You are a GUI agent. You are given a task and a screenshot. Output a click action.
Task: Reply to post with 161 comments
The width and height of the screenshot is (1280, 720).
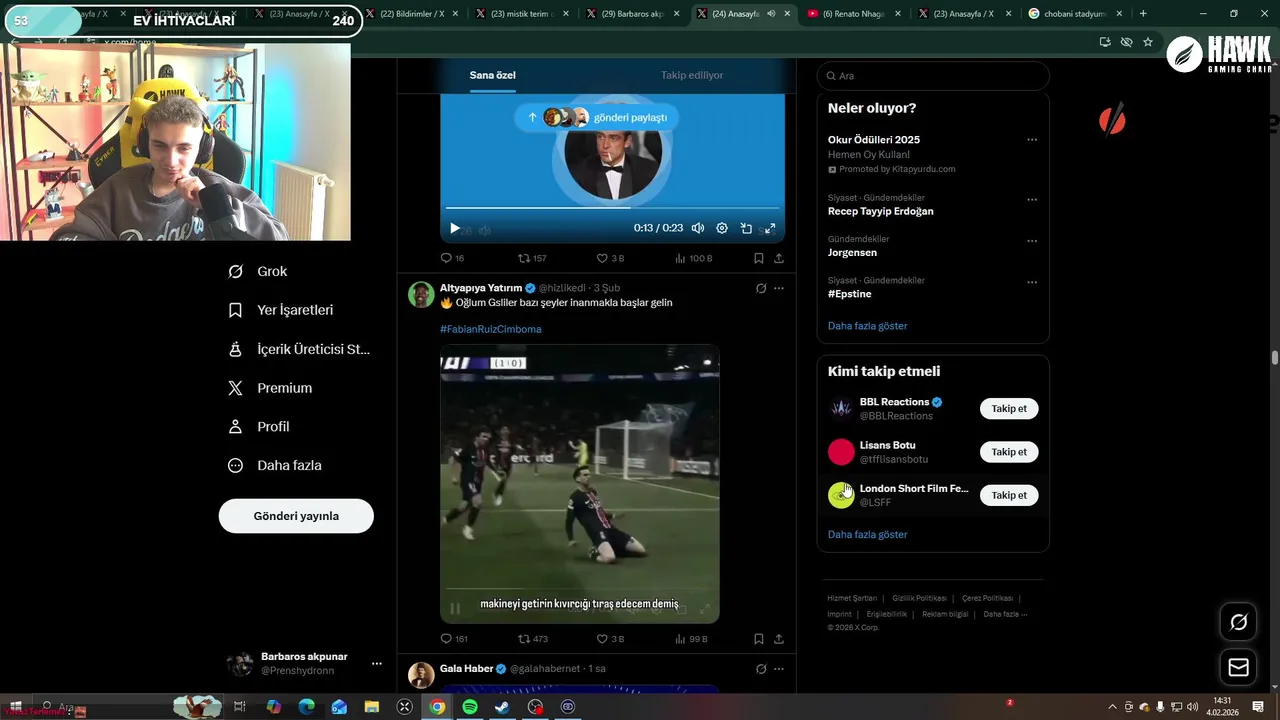454,639
